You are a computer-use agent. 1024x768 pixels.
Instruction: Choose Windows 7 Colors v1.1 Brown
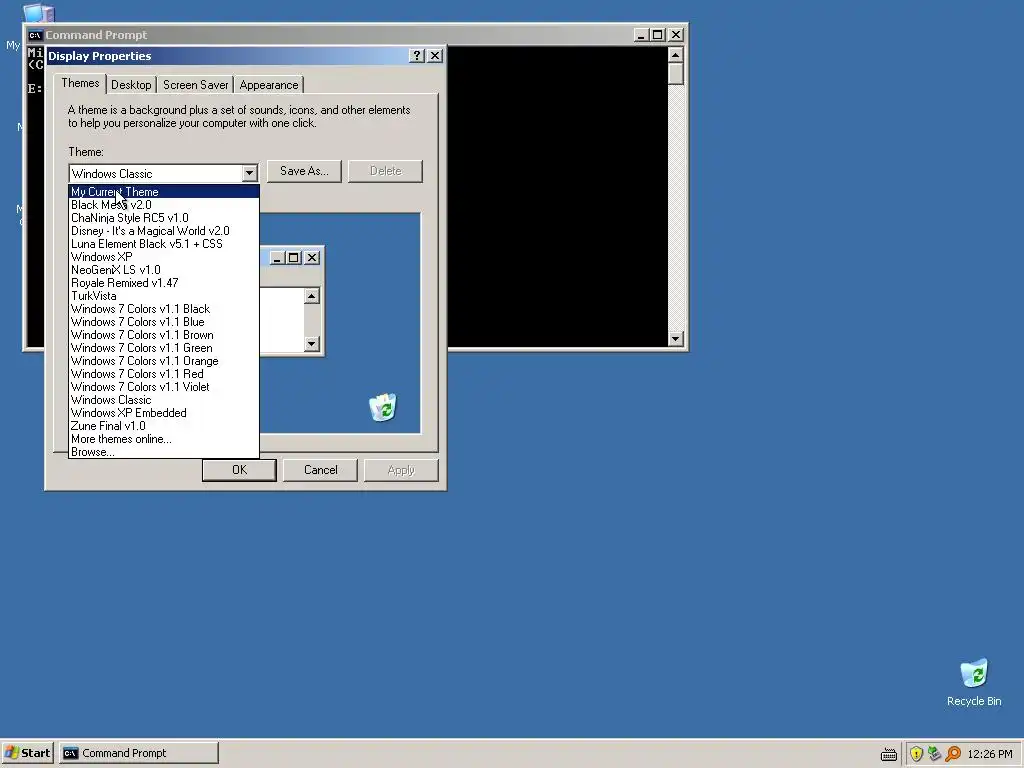164,335
